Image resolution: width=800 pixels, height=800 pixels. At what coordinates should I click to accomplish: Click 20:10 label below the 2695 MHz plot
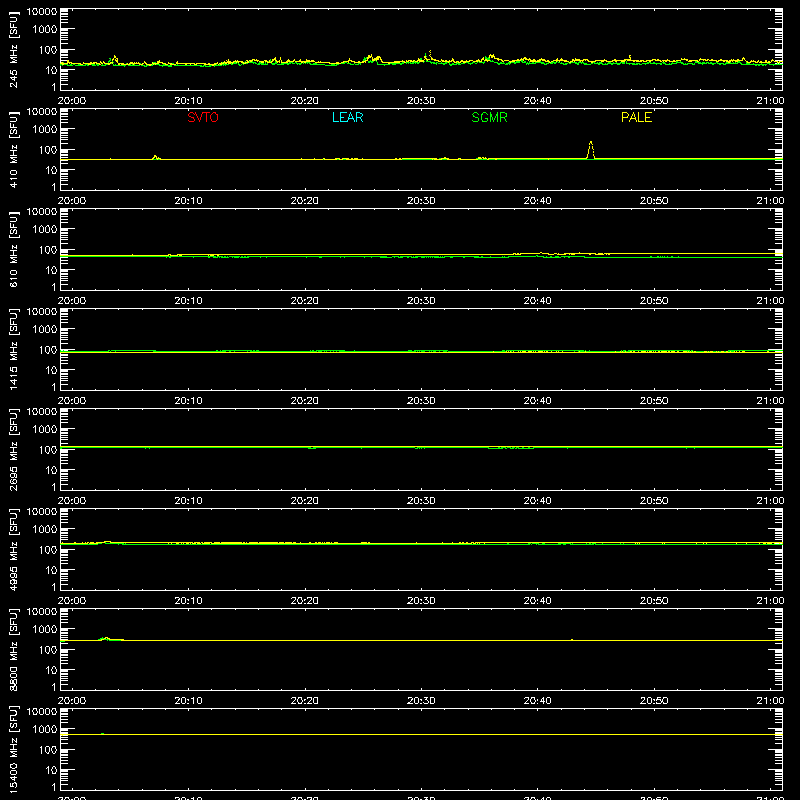188,501
